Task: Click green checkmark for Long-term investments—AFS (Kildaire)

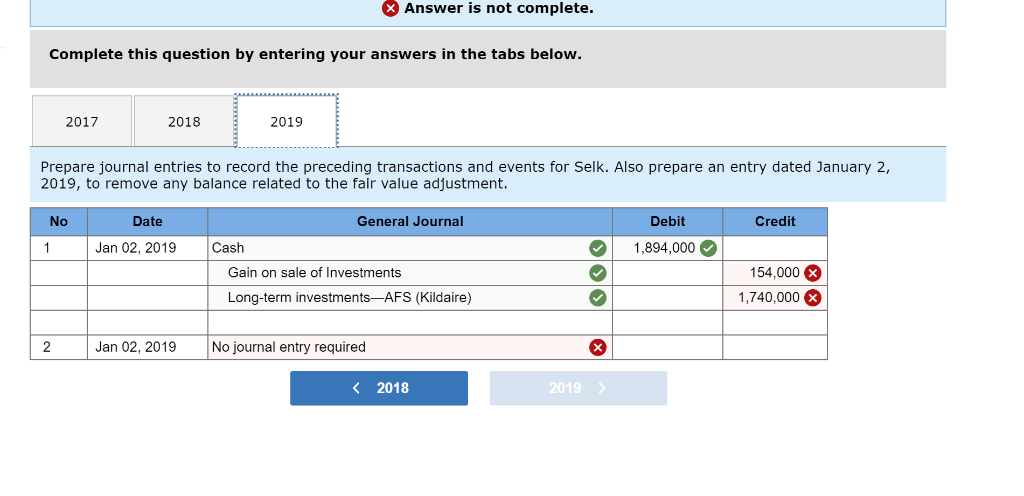Action: (598, 298)
